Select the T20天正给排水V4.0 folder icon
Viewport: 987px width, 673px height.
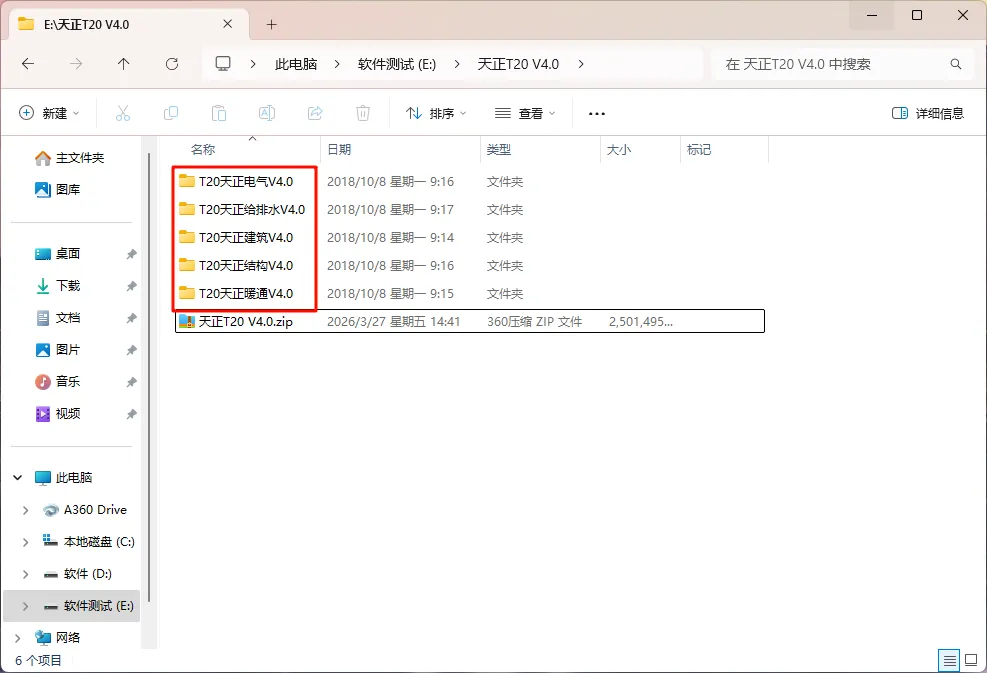[186, 209]
